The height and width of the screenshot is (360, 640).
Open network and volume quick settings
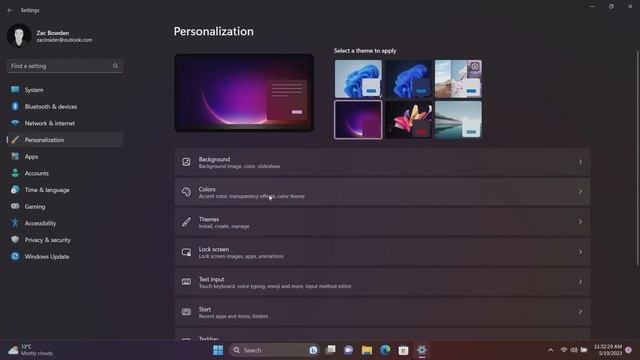point(573,350)
